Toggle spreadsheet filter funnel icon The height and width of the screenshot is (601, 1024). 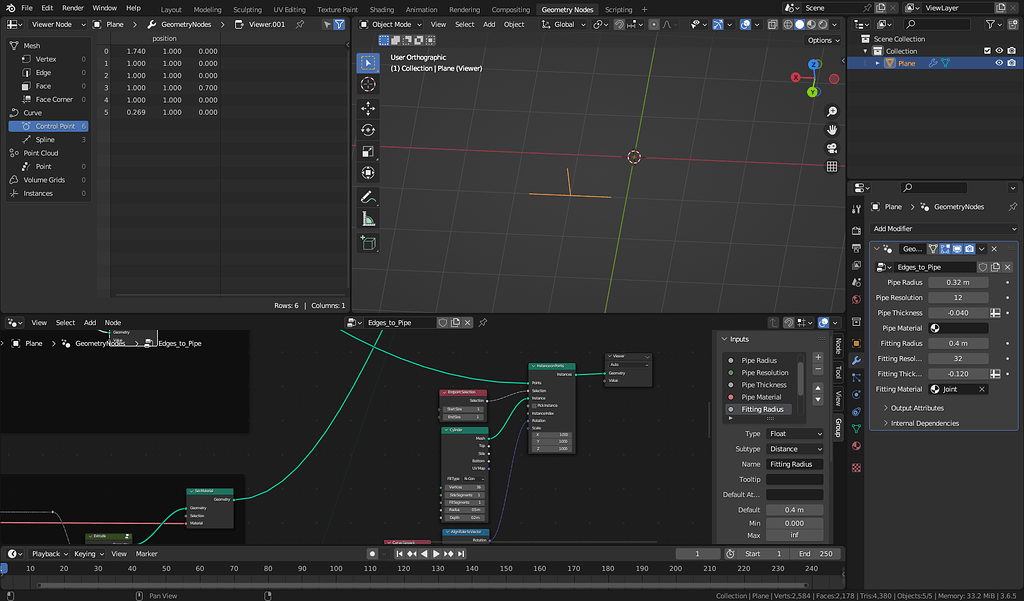339,24
